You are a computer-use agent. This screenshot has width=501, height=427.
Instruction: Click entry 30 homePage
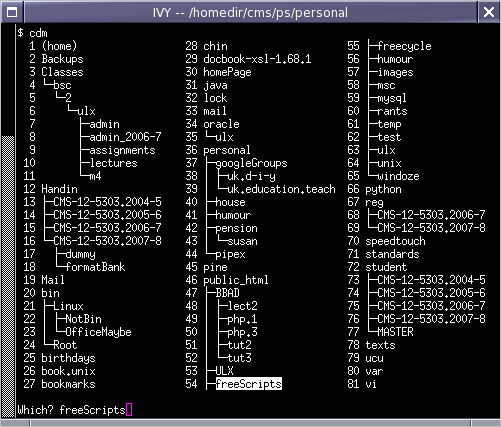pos(227,72)
